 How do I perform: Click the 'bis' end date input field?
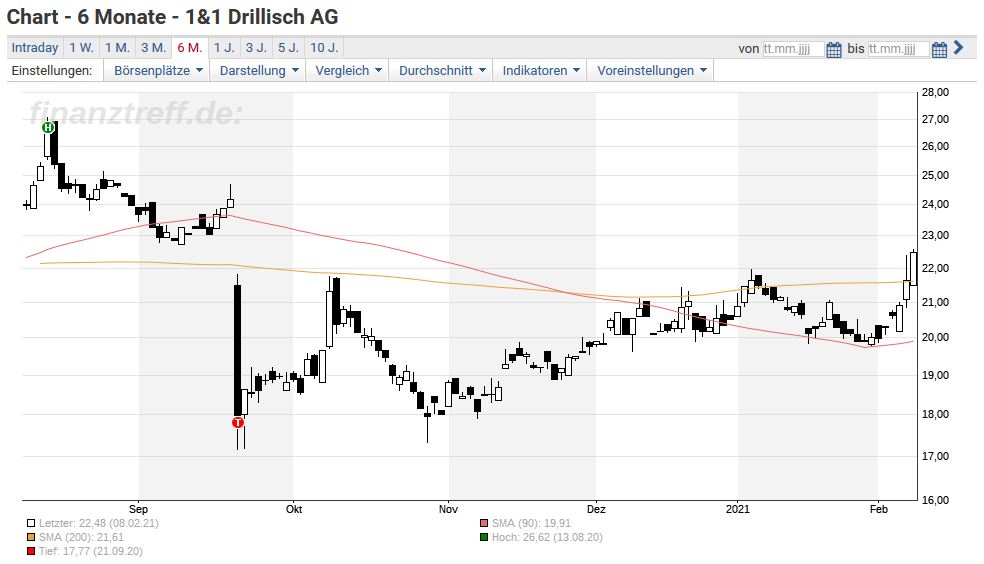899,49
